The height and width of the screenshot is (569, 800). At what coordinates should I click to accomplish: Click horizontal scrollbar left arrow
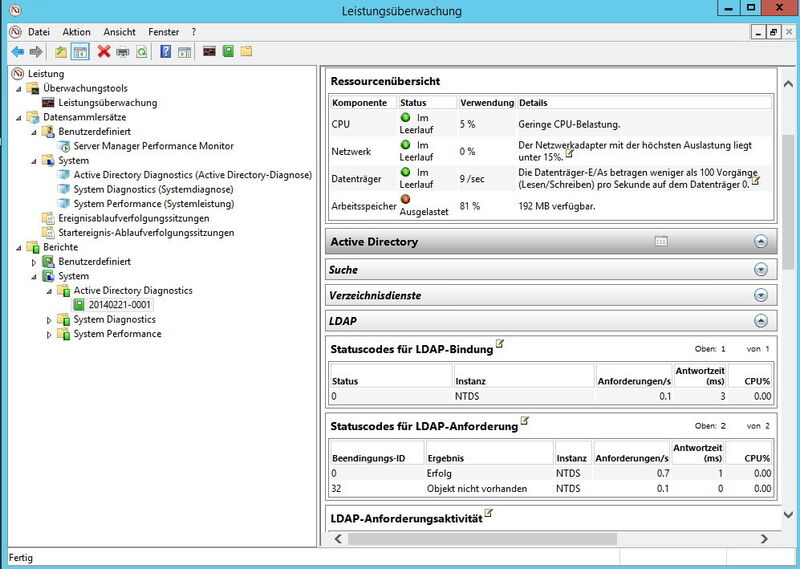(x=338, y=539)
